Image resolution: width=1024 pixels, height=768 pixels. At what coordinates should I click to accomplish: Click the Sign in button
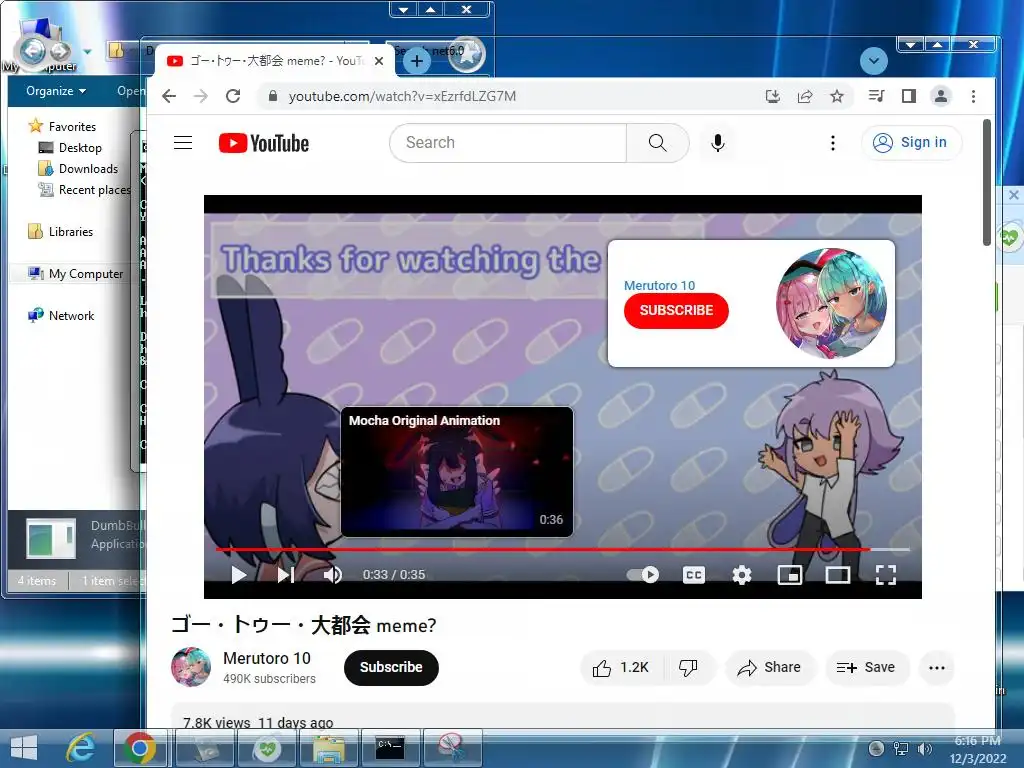pyautogui.click(x=911, y=142)
